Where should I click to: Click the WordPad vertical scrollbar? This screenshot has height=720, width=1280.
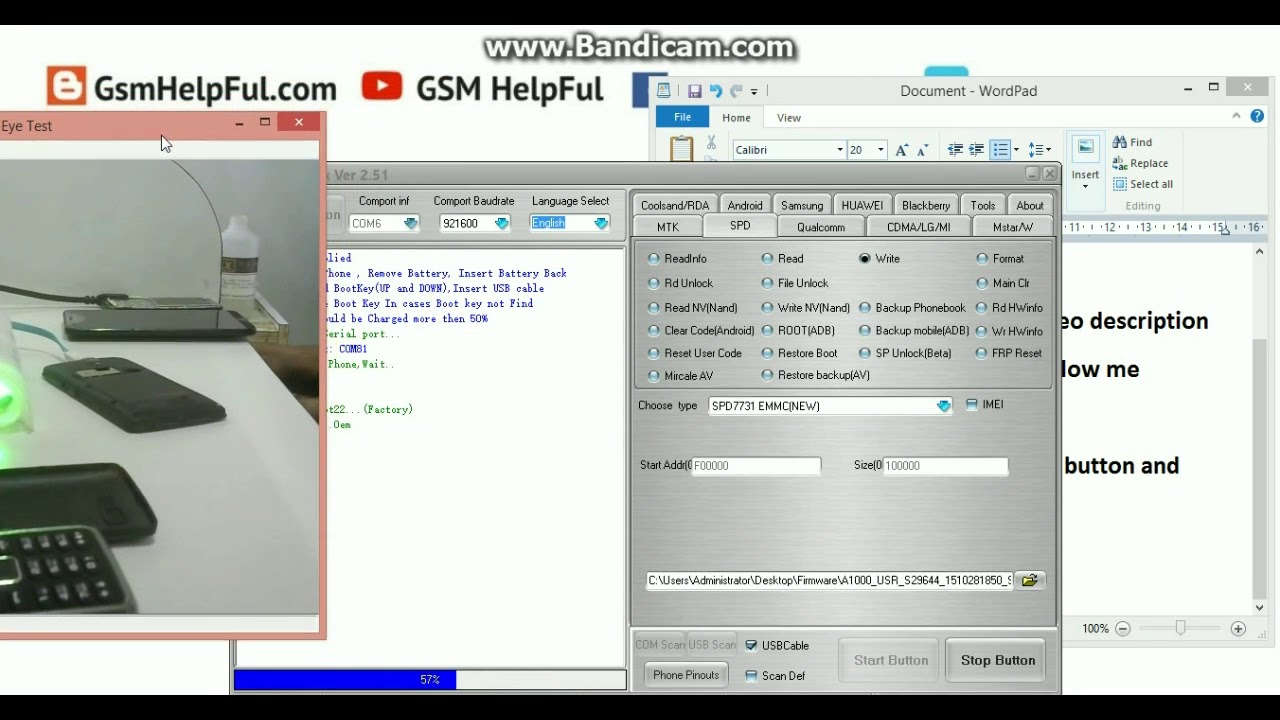click(1260, 430)
